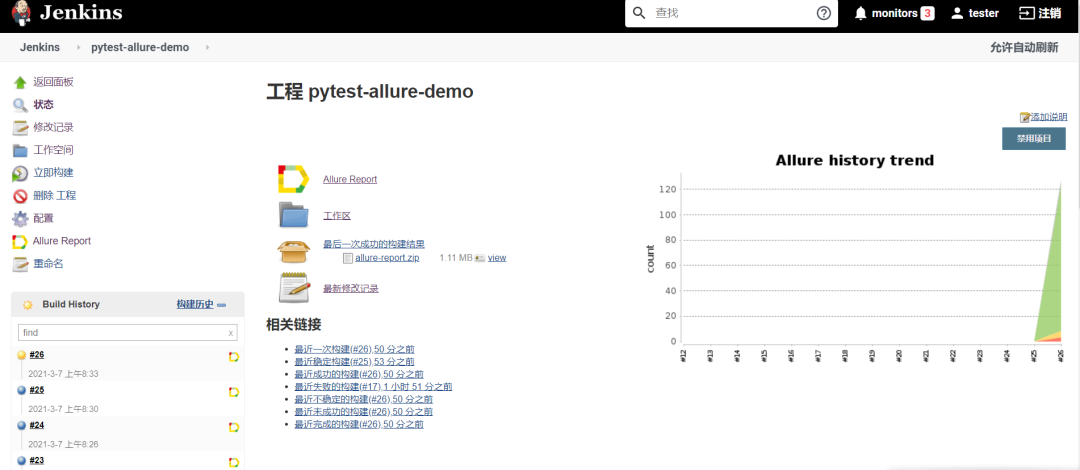This screenshot has width=1080, height=470.
Task: Click the pytest-allure-demo breadcrumb
Action: [x=140, y=48]
